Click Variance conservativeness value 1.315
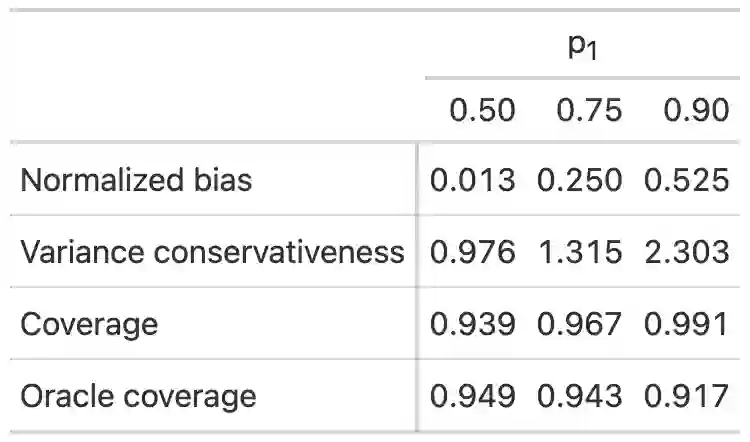Screen dimensions: 750x442 click(x=580, y=252)
